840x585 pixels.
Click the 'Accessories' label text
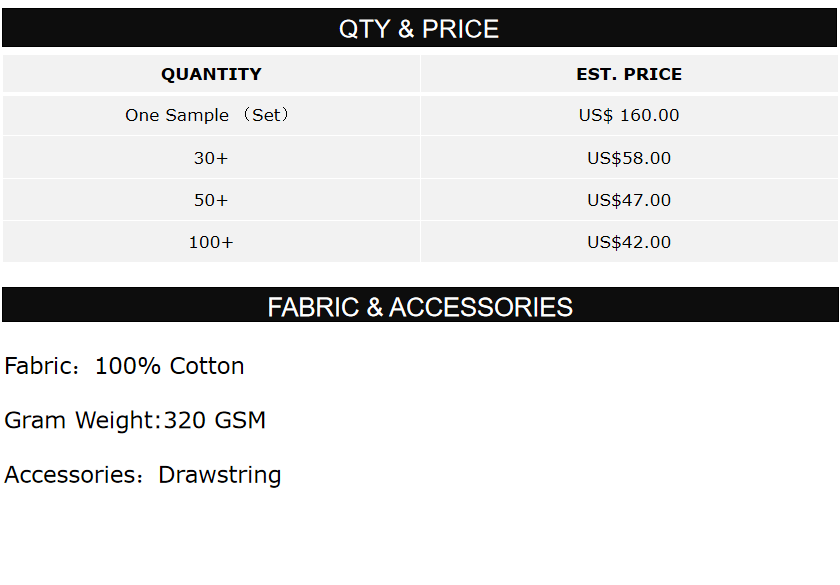pos(68,474)
